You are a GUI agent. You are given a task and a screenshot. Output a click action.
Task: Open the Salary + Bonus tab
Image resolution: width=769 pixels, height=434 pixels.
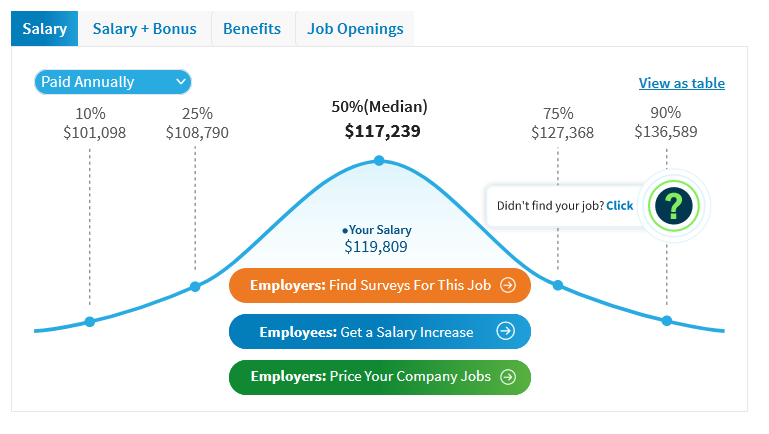pos(144,29)
